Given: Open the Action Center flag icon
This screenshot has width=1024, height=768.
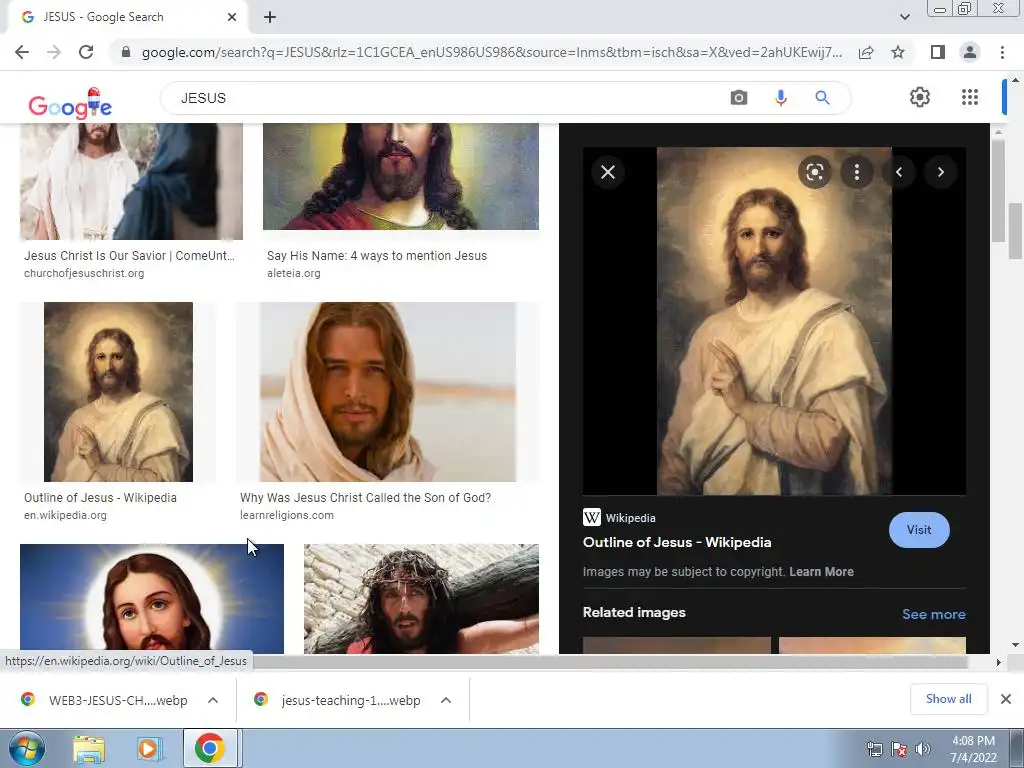Looking at the screenshot, I should coord(899,749).
